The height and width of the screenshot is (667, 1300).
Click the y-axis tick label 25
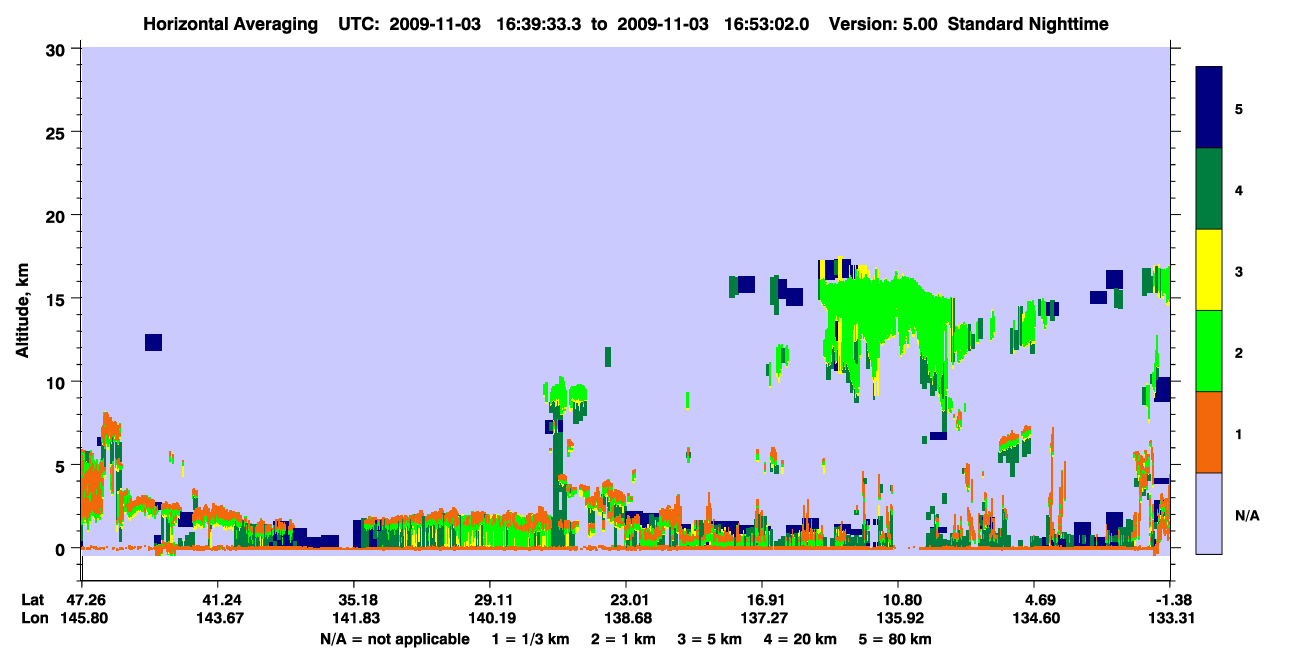coord(58,132)
